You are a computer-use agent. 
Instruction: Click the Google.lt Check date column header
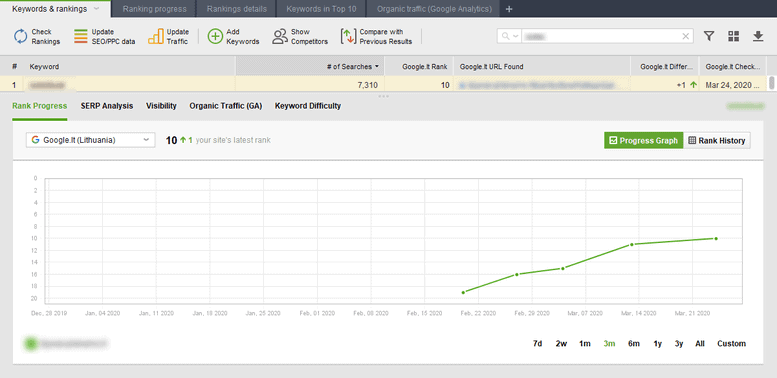732,66
